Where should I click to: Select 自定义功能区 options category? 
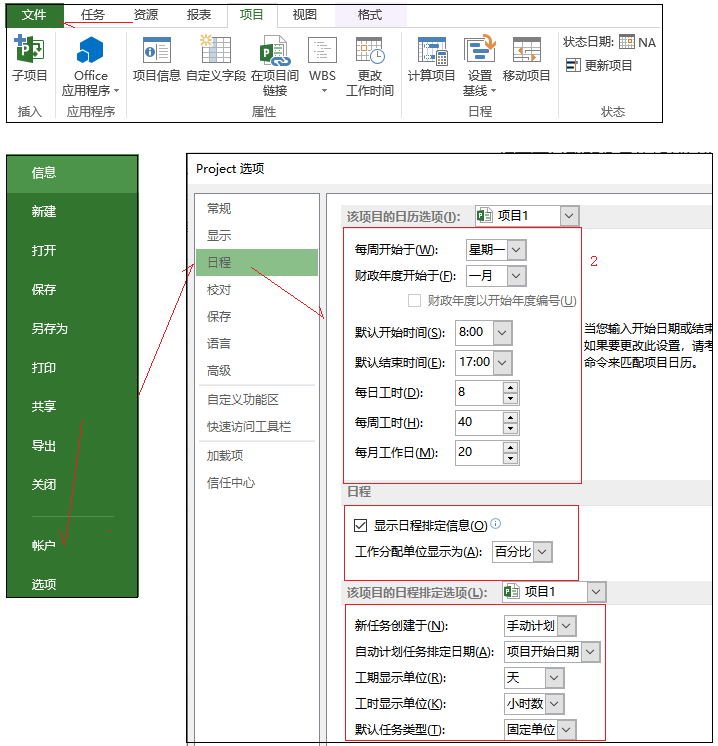click(257, 400)
